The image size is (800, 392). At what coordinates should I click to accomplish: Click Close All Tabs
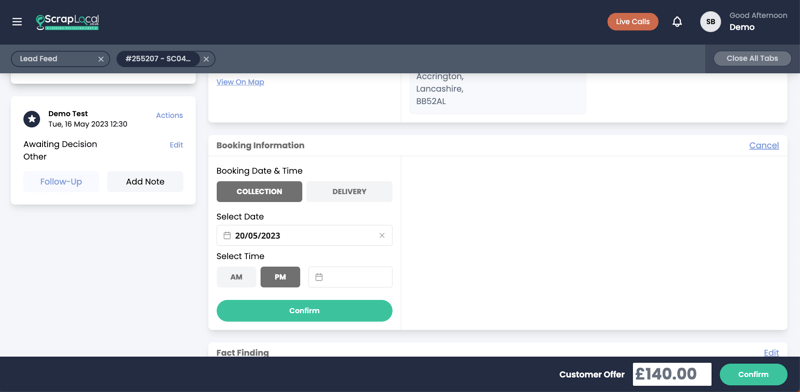(x=752, y=59)
